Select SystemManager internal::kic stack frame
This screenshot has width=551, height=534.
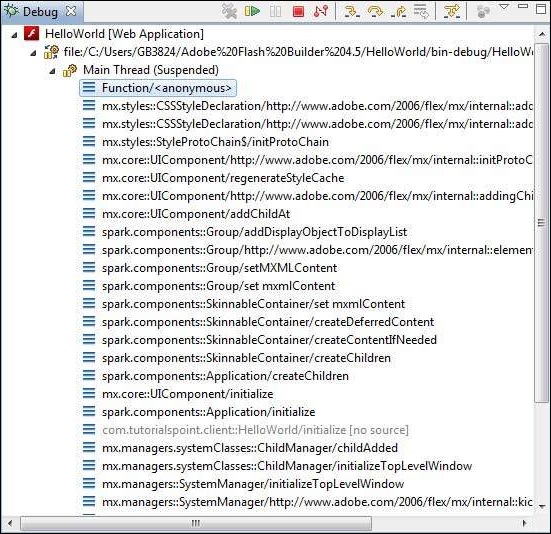(x=317, y=502)
